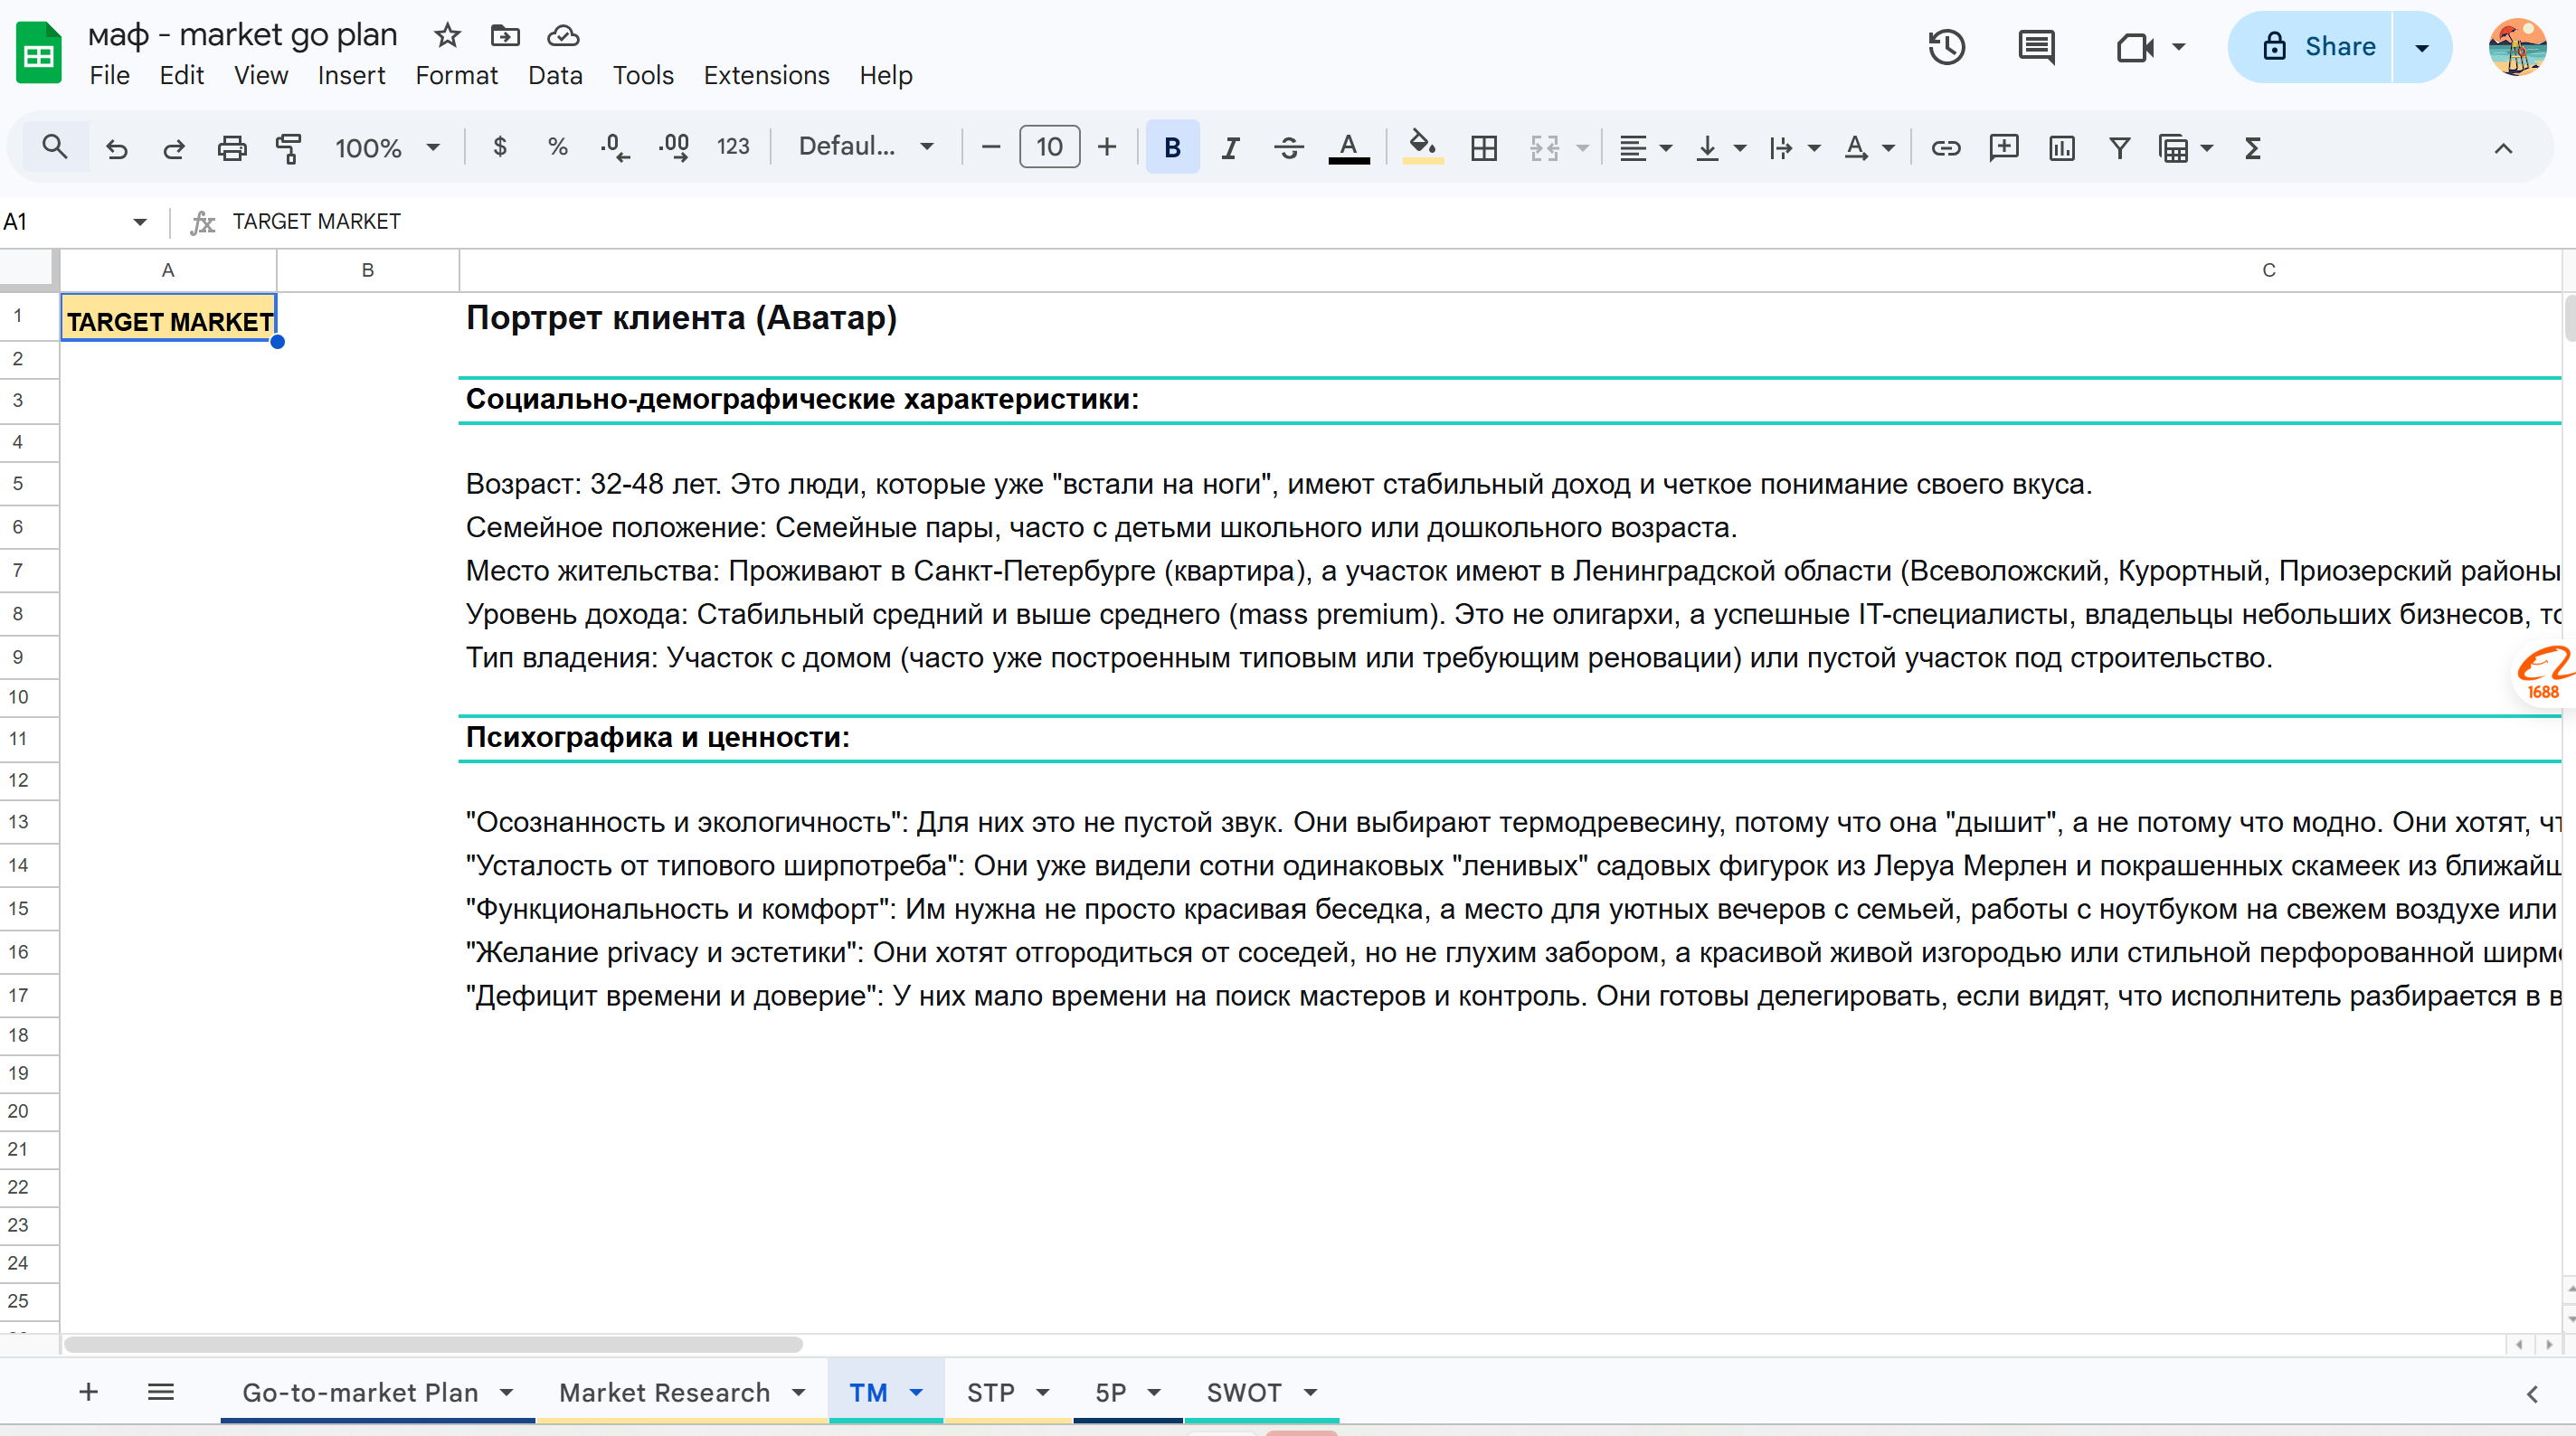
Task: Switch to the SWOT sheet tab
Action: (x=1243, y=1392)
